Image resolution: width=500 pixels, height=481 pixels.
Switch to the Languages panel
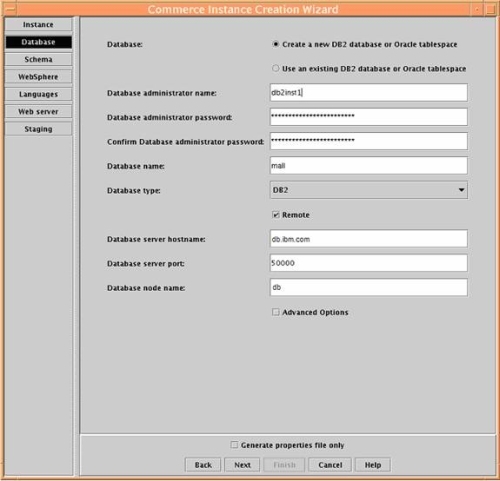(x=38, y=94)
